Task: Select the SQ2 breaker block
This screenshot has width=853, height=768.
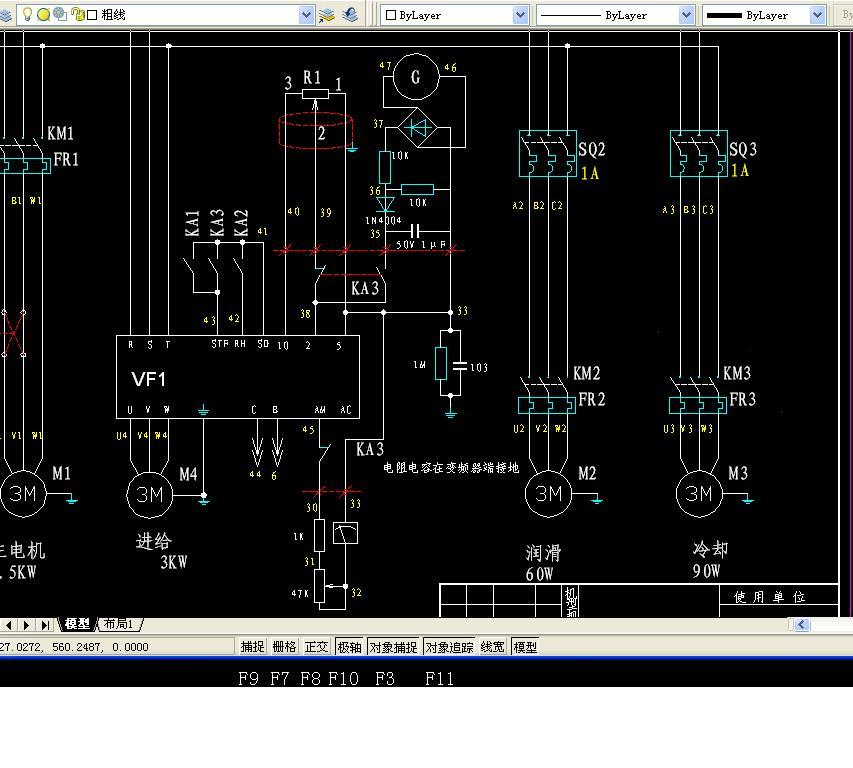Action: pyautogui.click(x=548, y=153)
